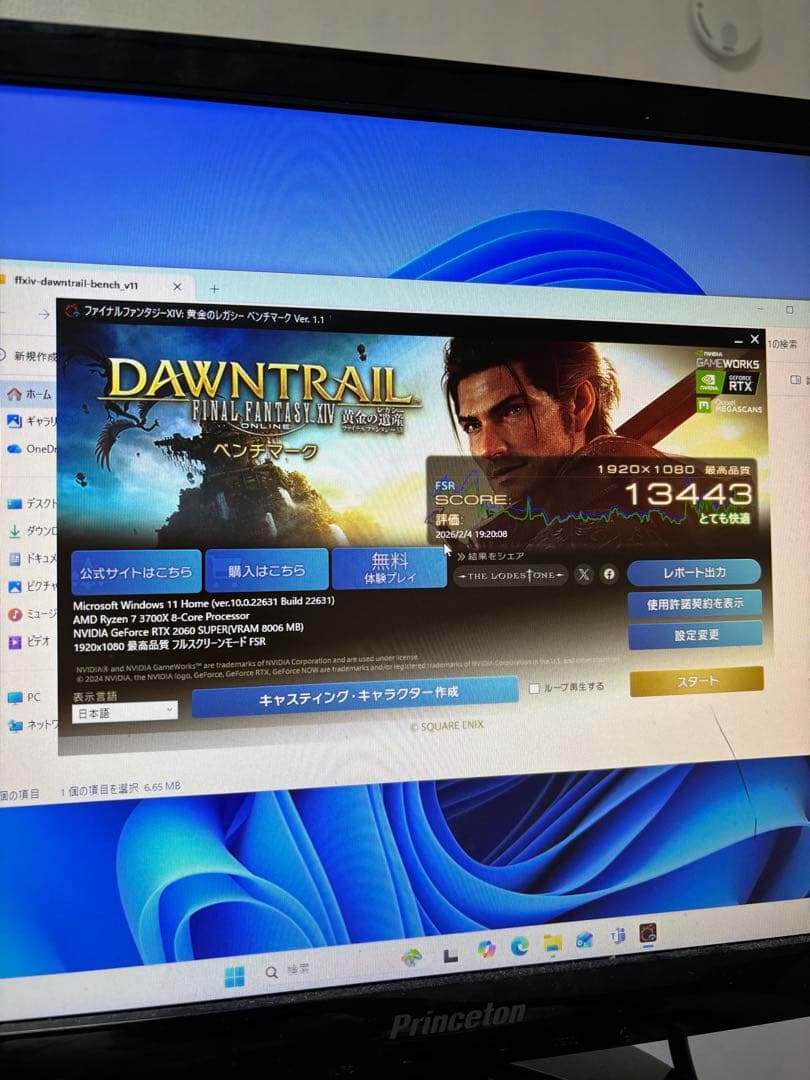Open Microsoft Edge from the taskbar

(517, 944)
